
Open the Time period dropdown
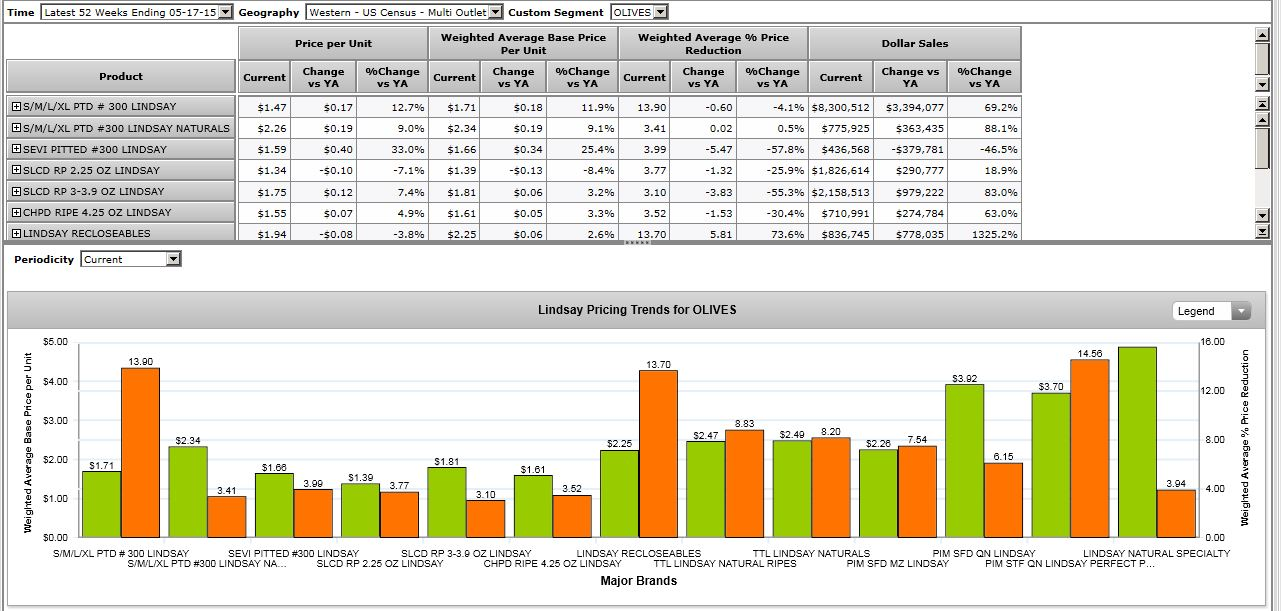tap(224, 12)
